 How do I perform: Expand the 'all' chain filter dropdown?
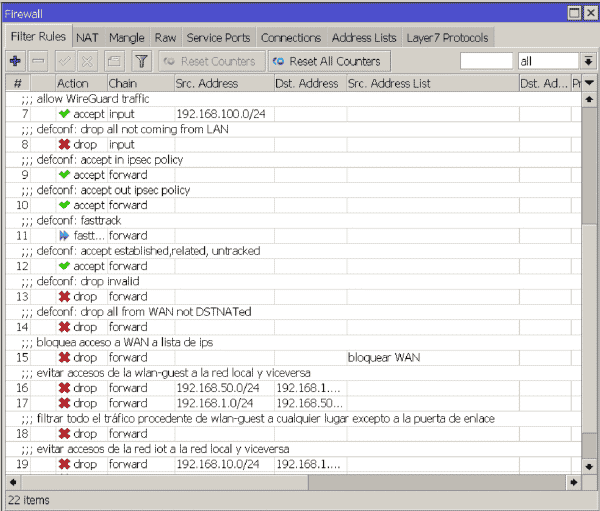(588, 61)
